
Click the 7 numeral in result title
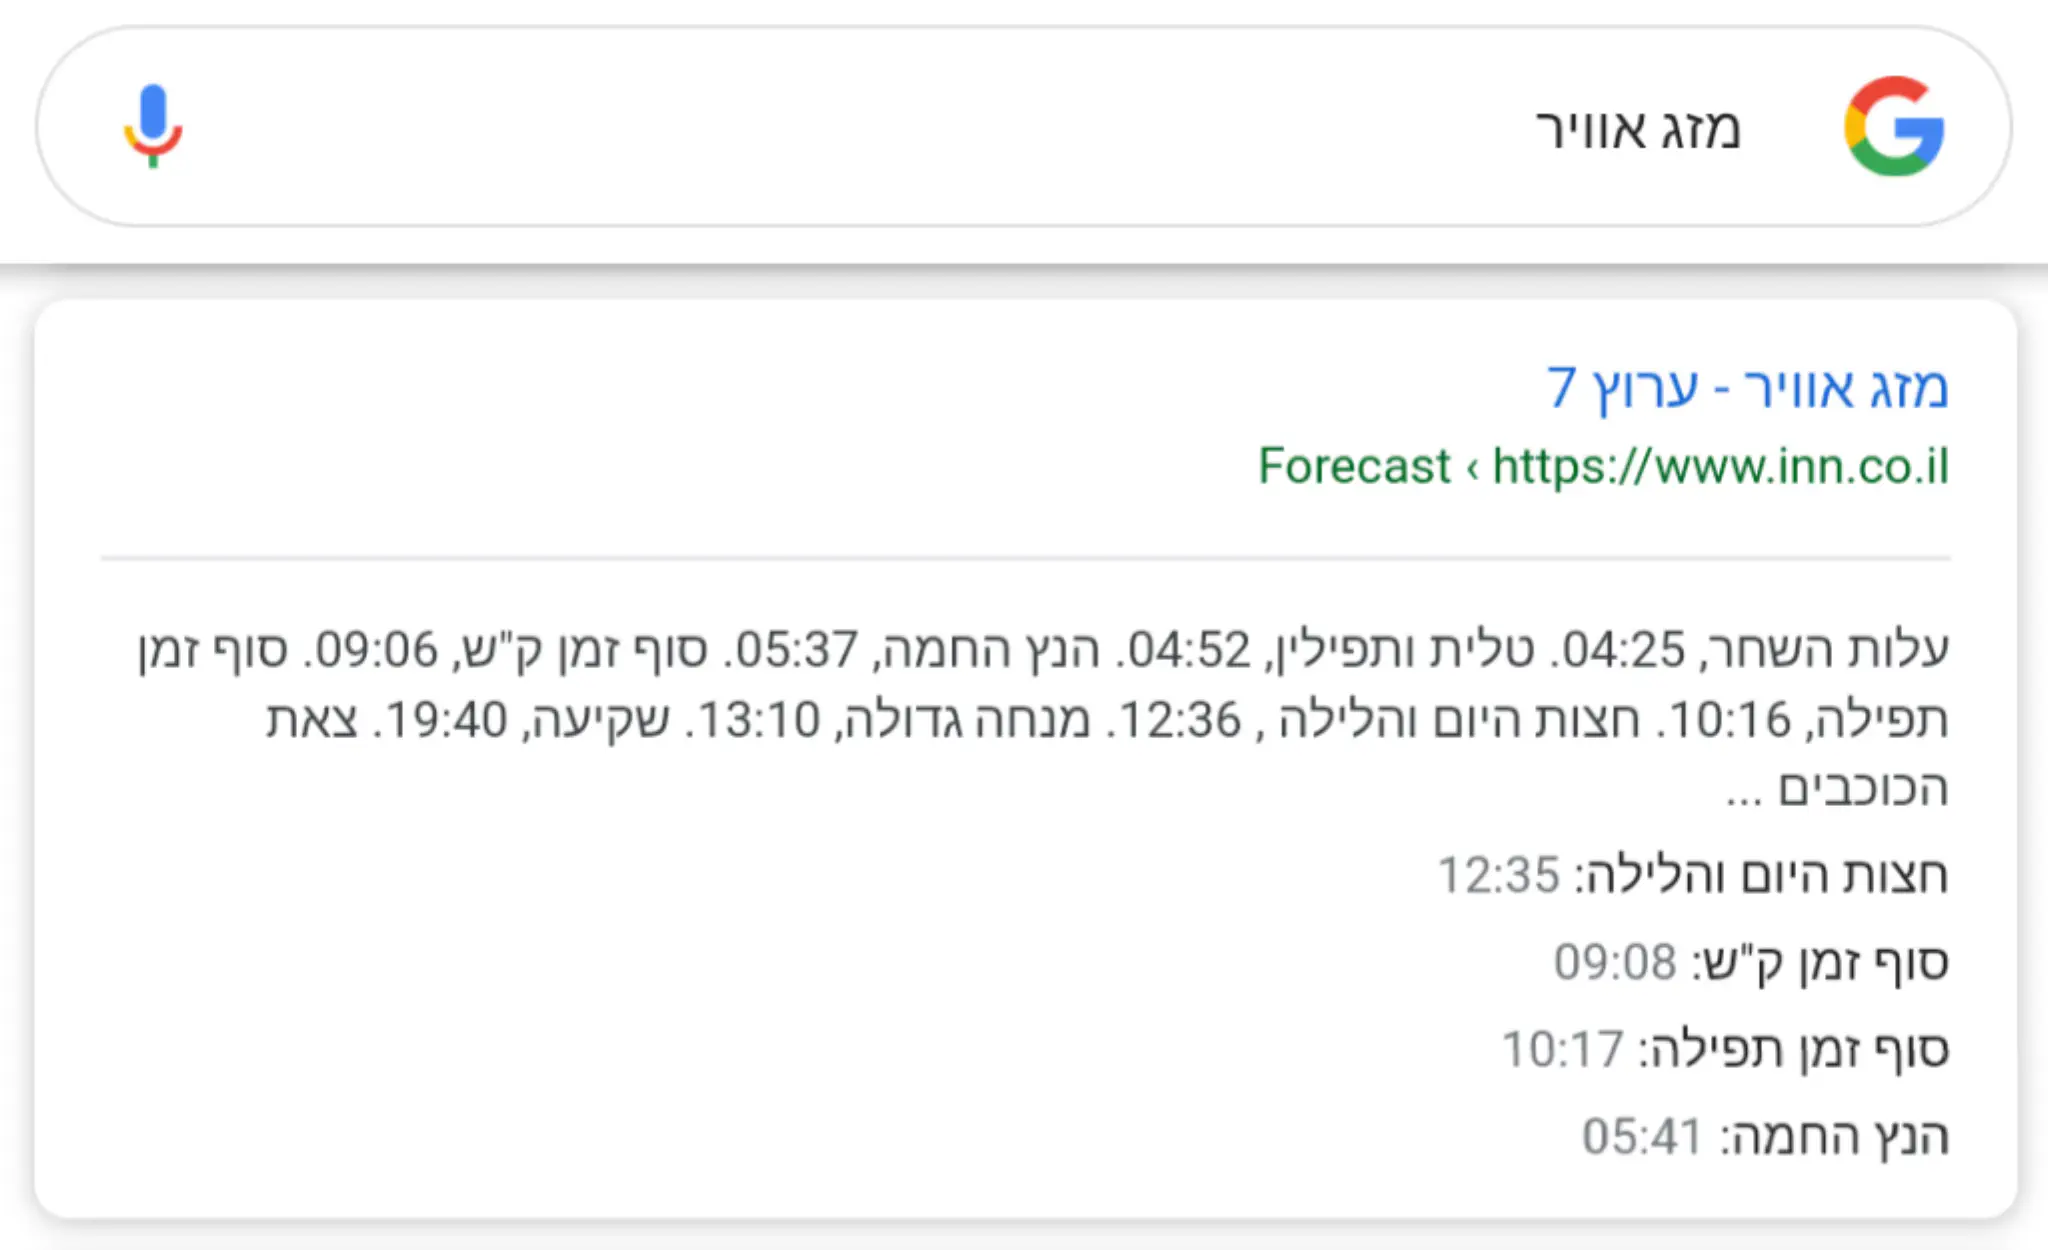(x=1561, y=388)
